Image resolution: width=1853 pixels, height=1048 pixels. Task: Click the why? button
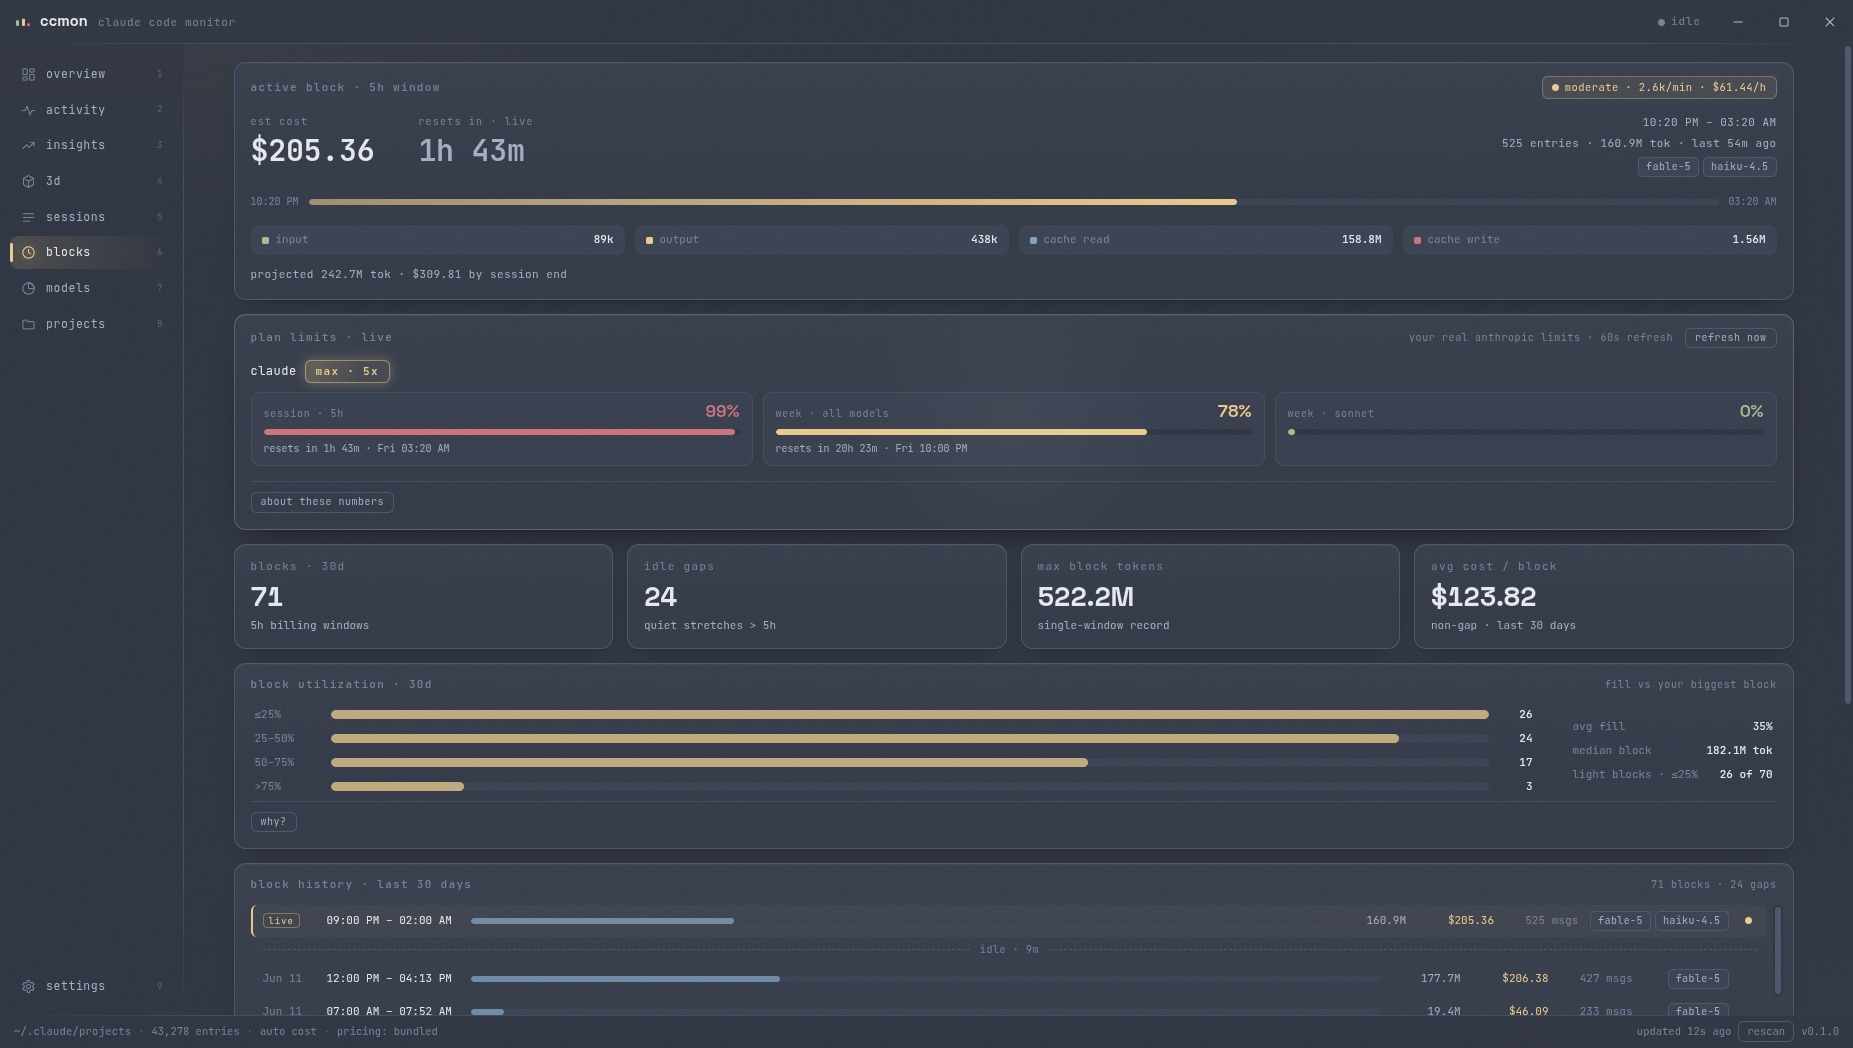(x=273, y=822)
